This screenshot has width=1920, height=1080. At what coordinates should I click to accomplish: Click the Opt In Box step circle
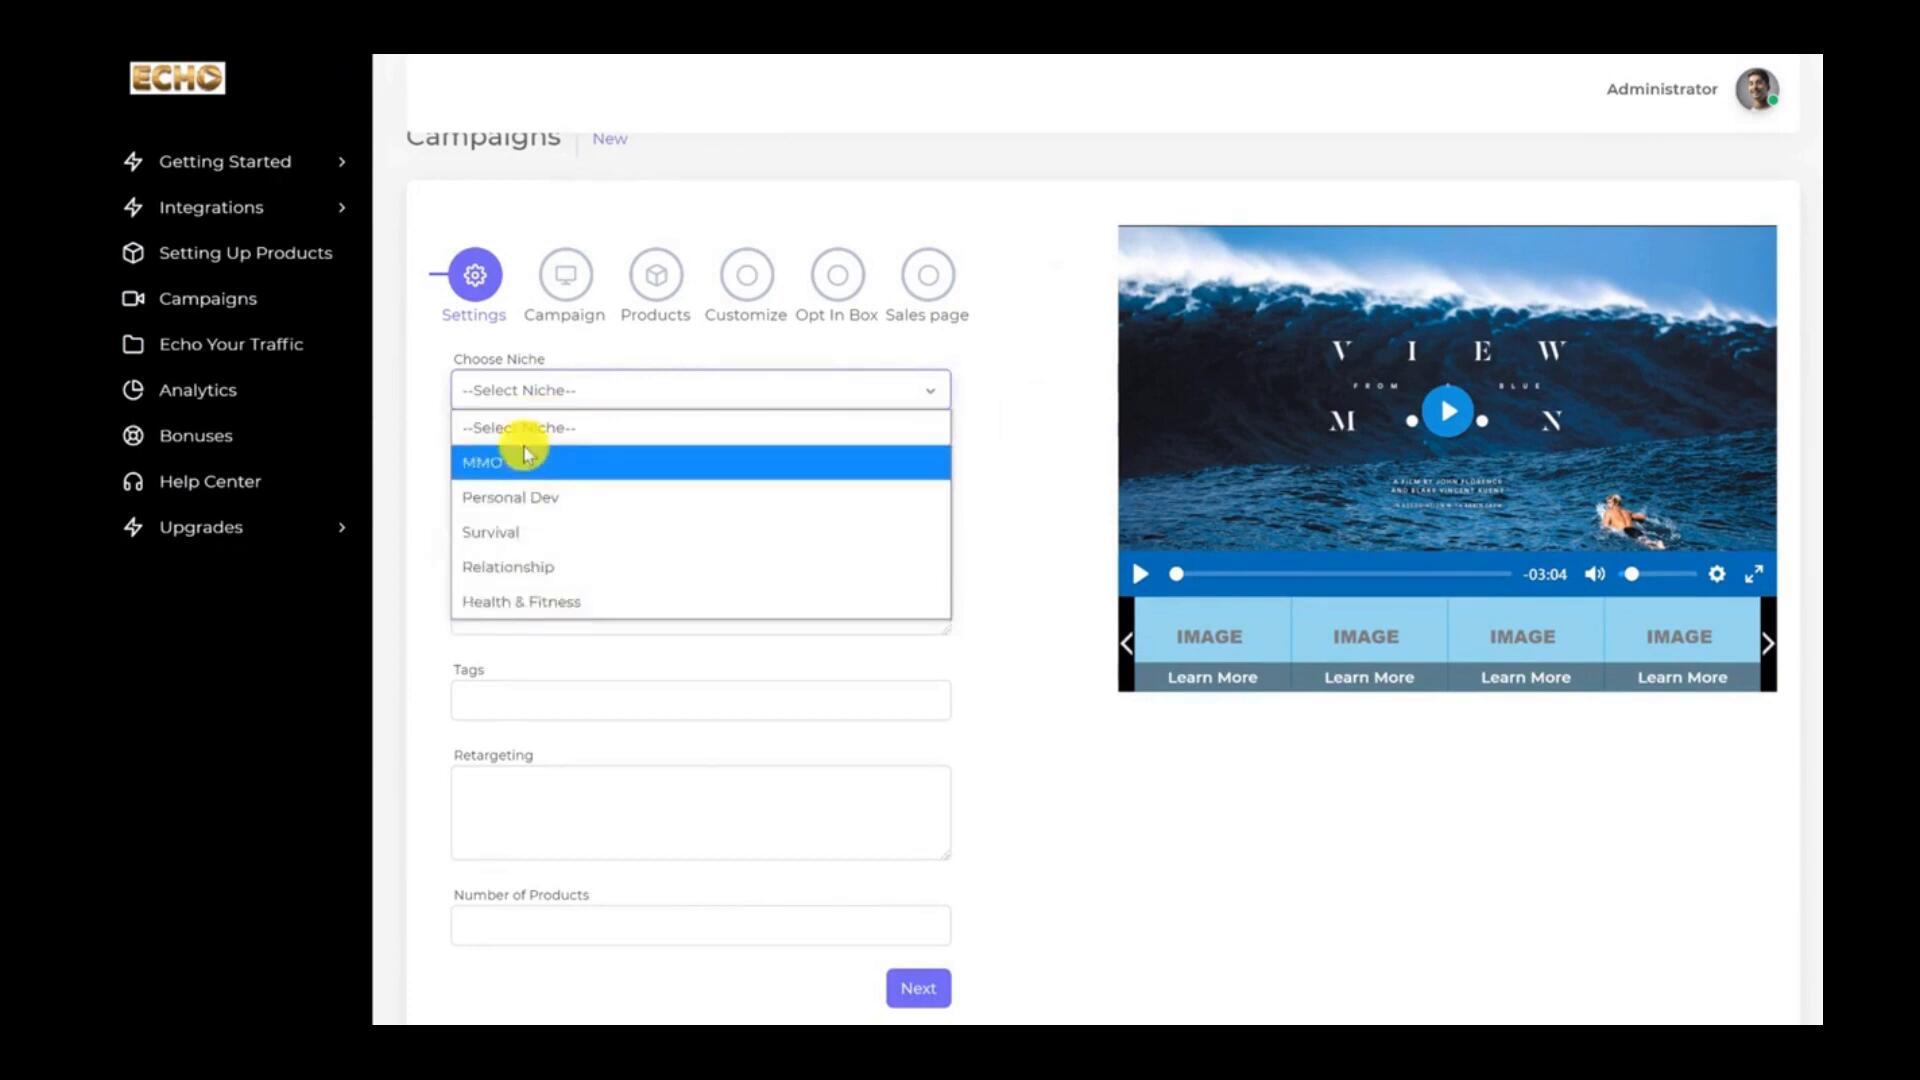tap(837, 275)
